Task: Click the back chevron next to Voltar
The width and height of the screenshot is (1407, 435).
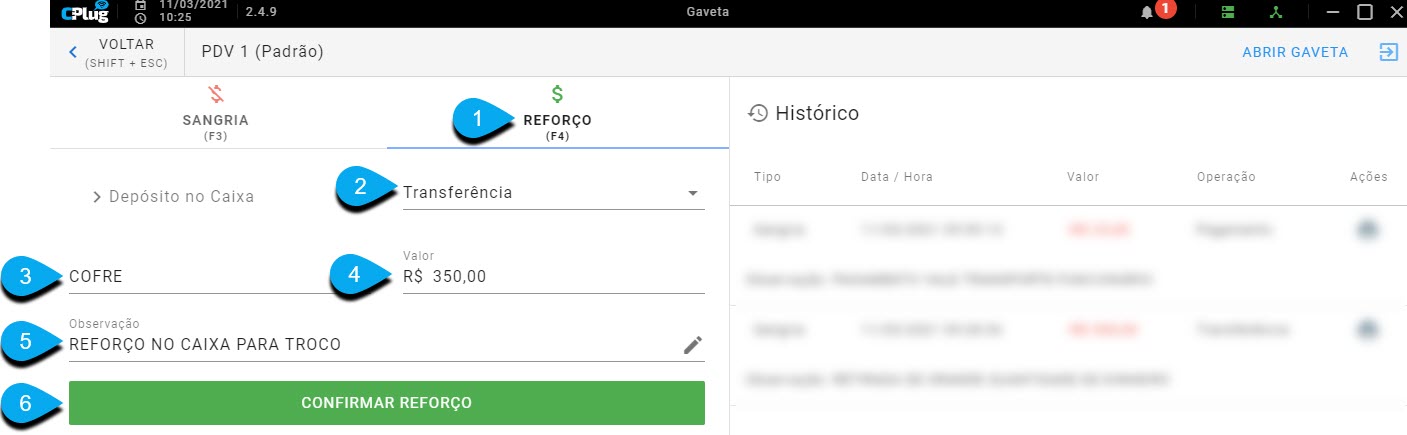Action: (73, 52)
